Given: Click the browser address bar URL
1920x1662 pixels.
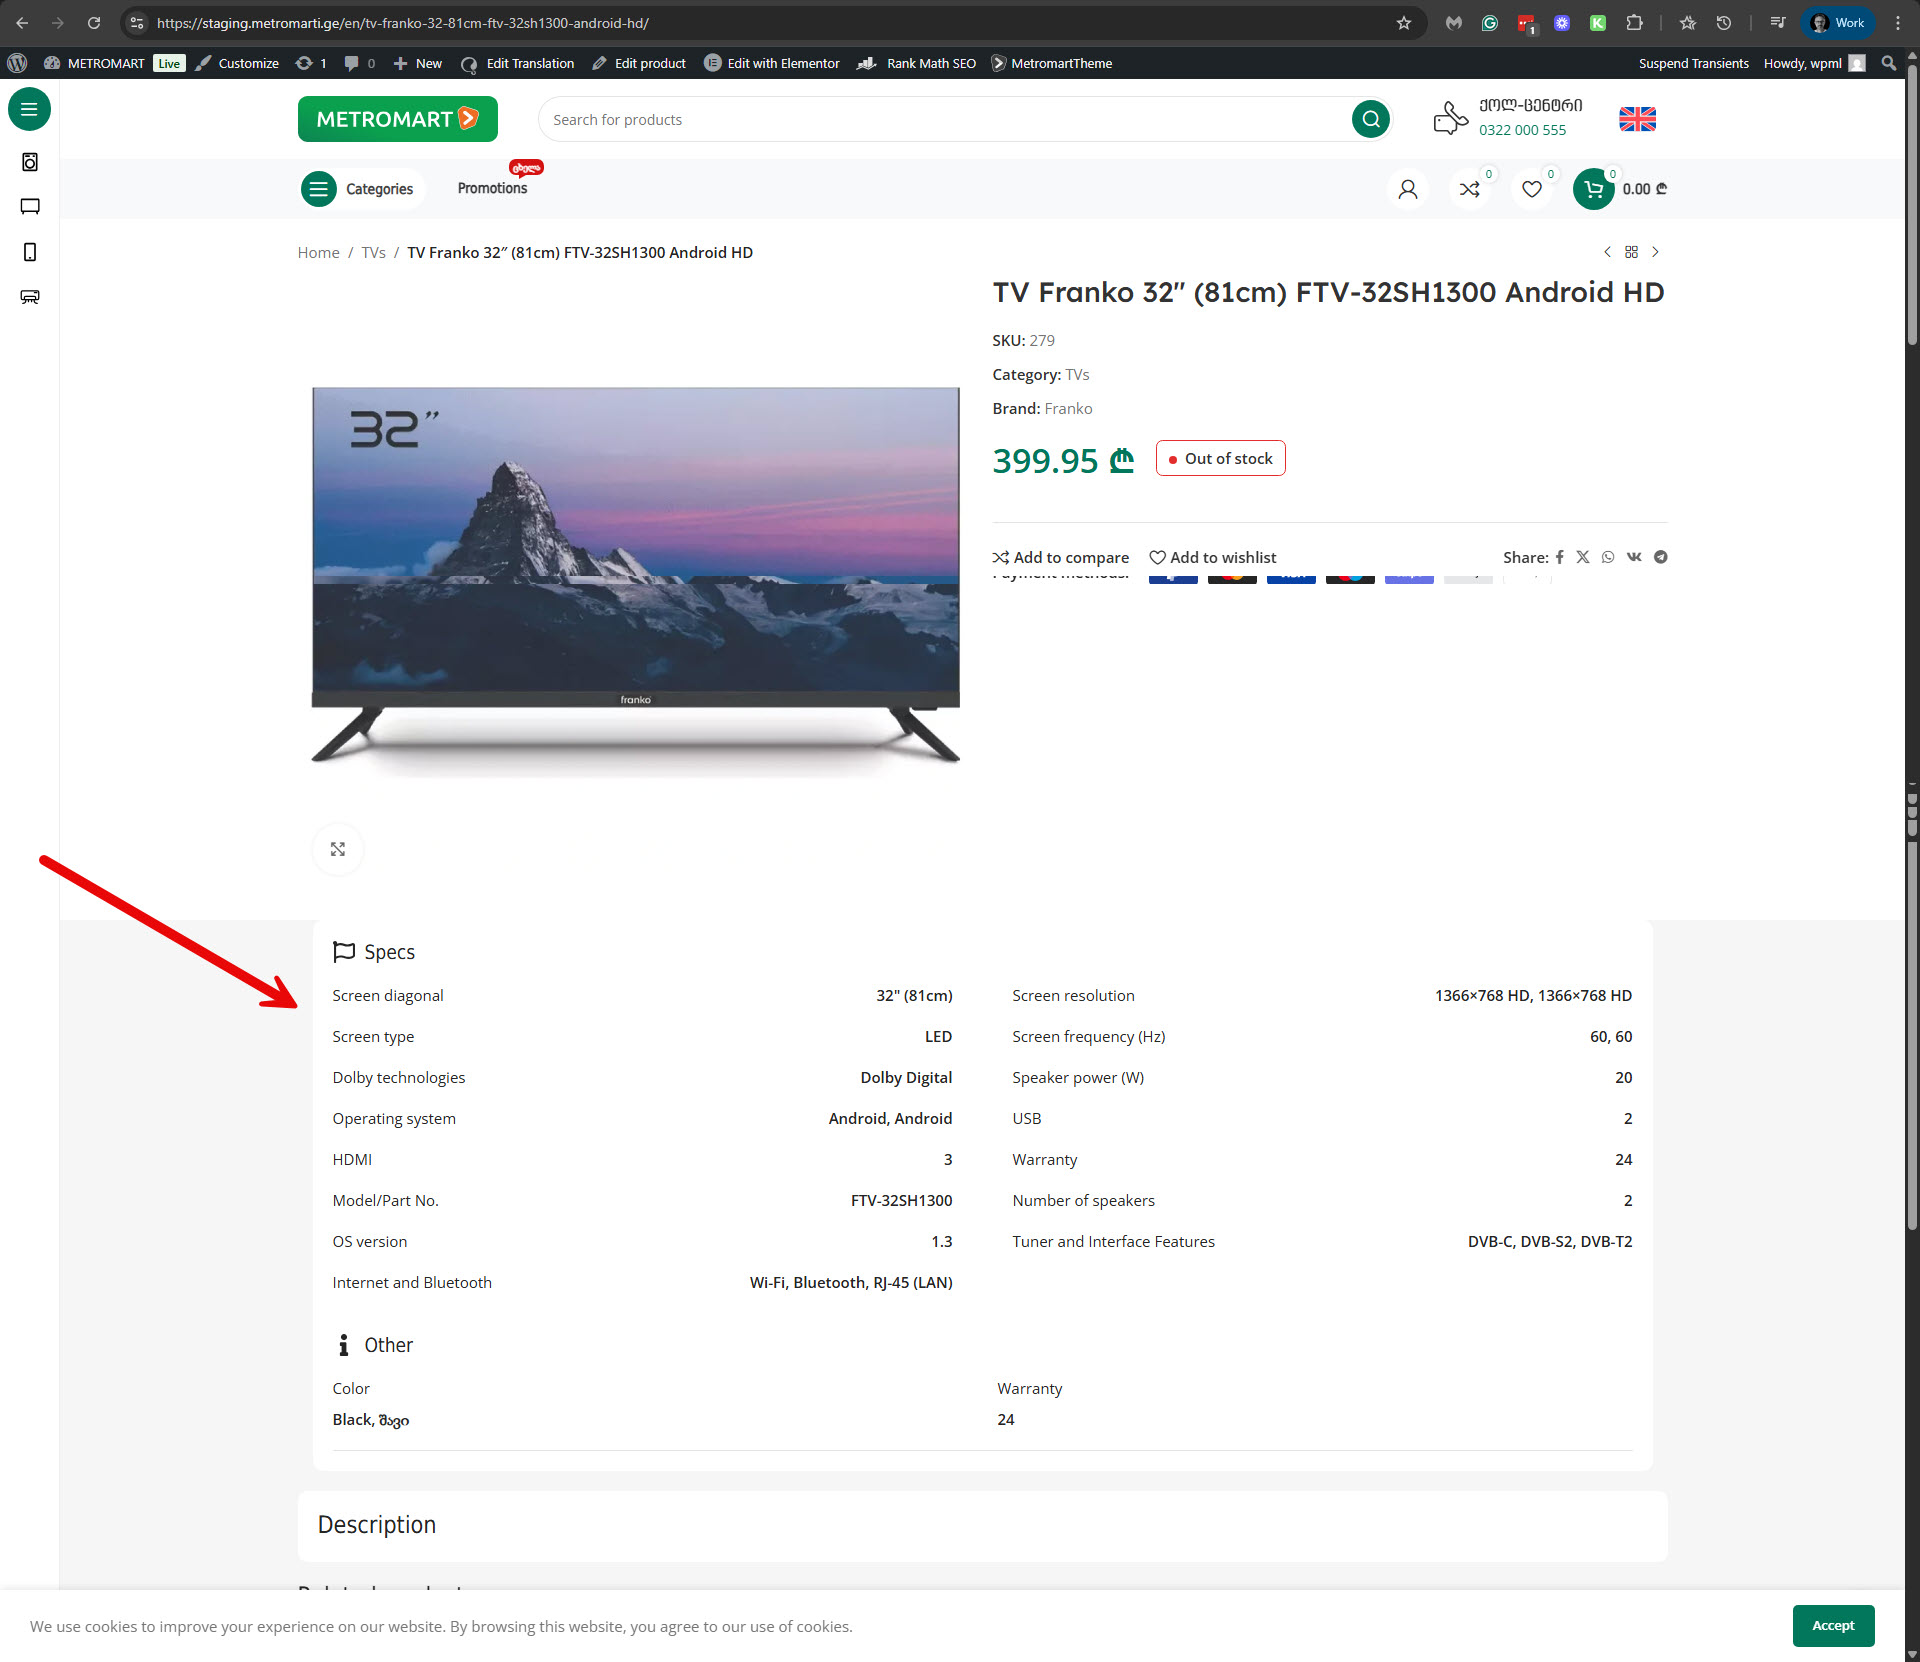Looking at the screenshot, I should [402, 23].
